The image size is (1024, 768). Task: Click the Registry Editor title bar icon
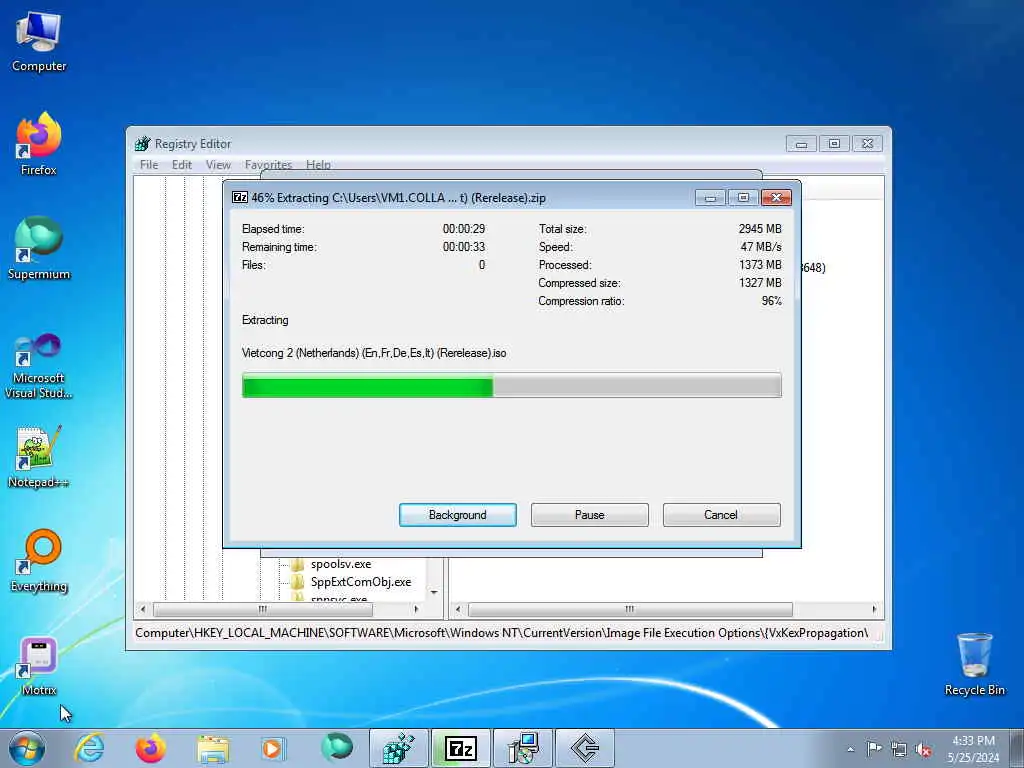pos(142,144)
